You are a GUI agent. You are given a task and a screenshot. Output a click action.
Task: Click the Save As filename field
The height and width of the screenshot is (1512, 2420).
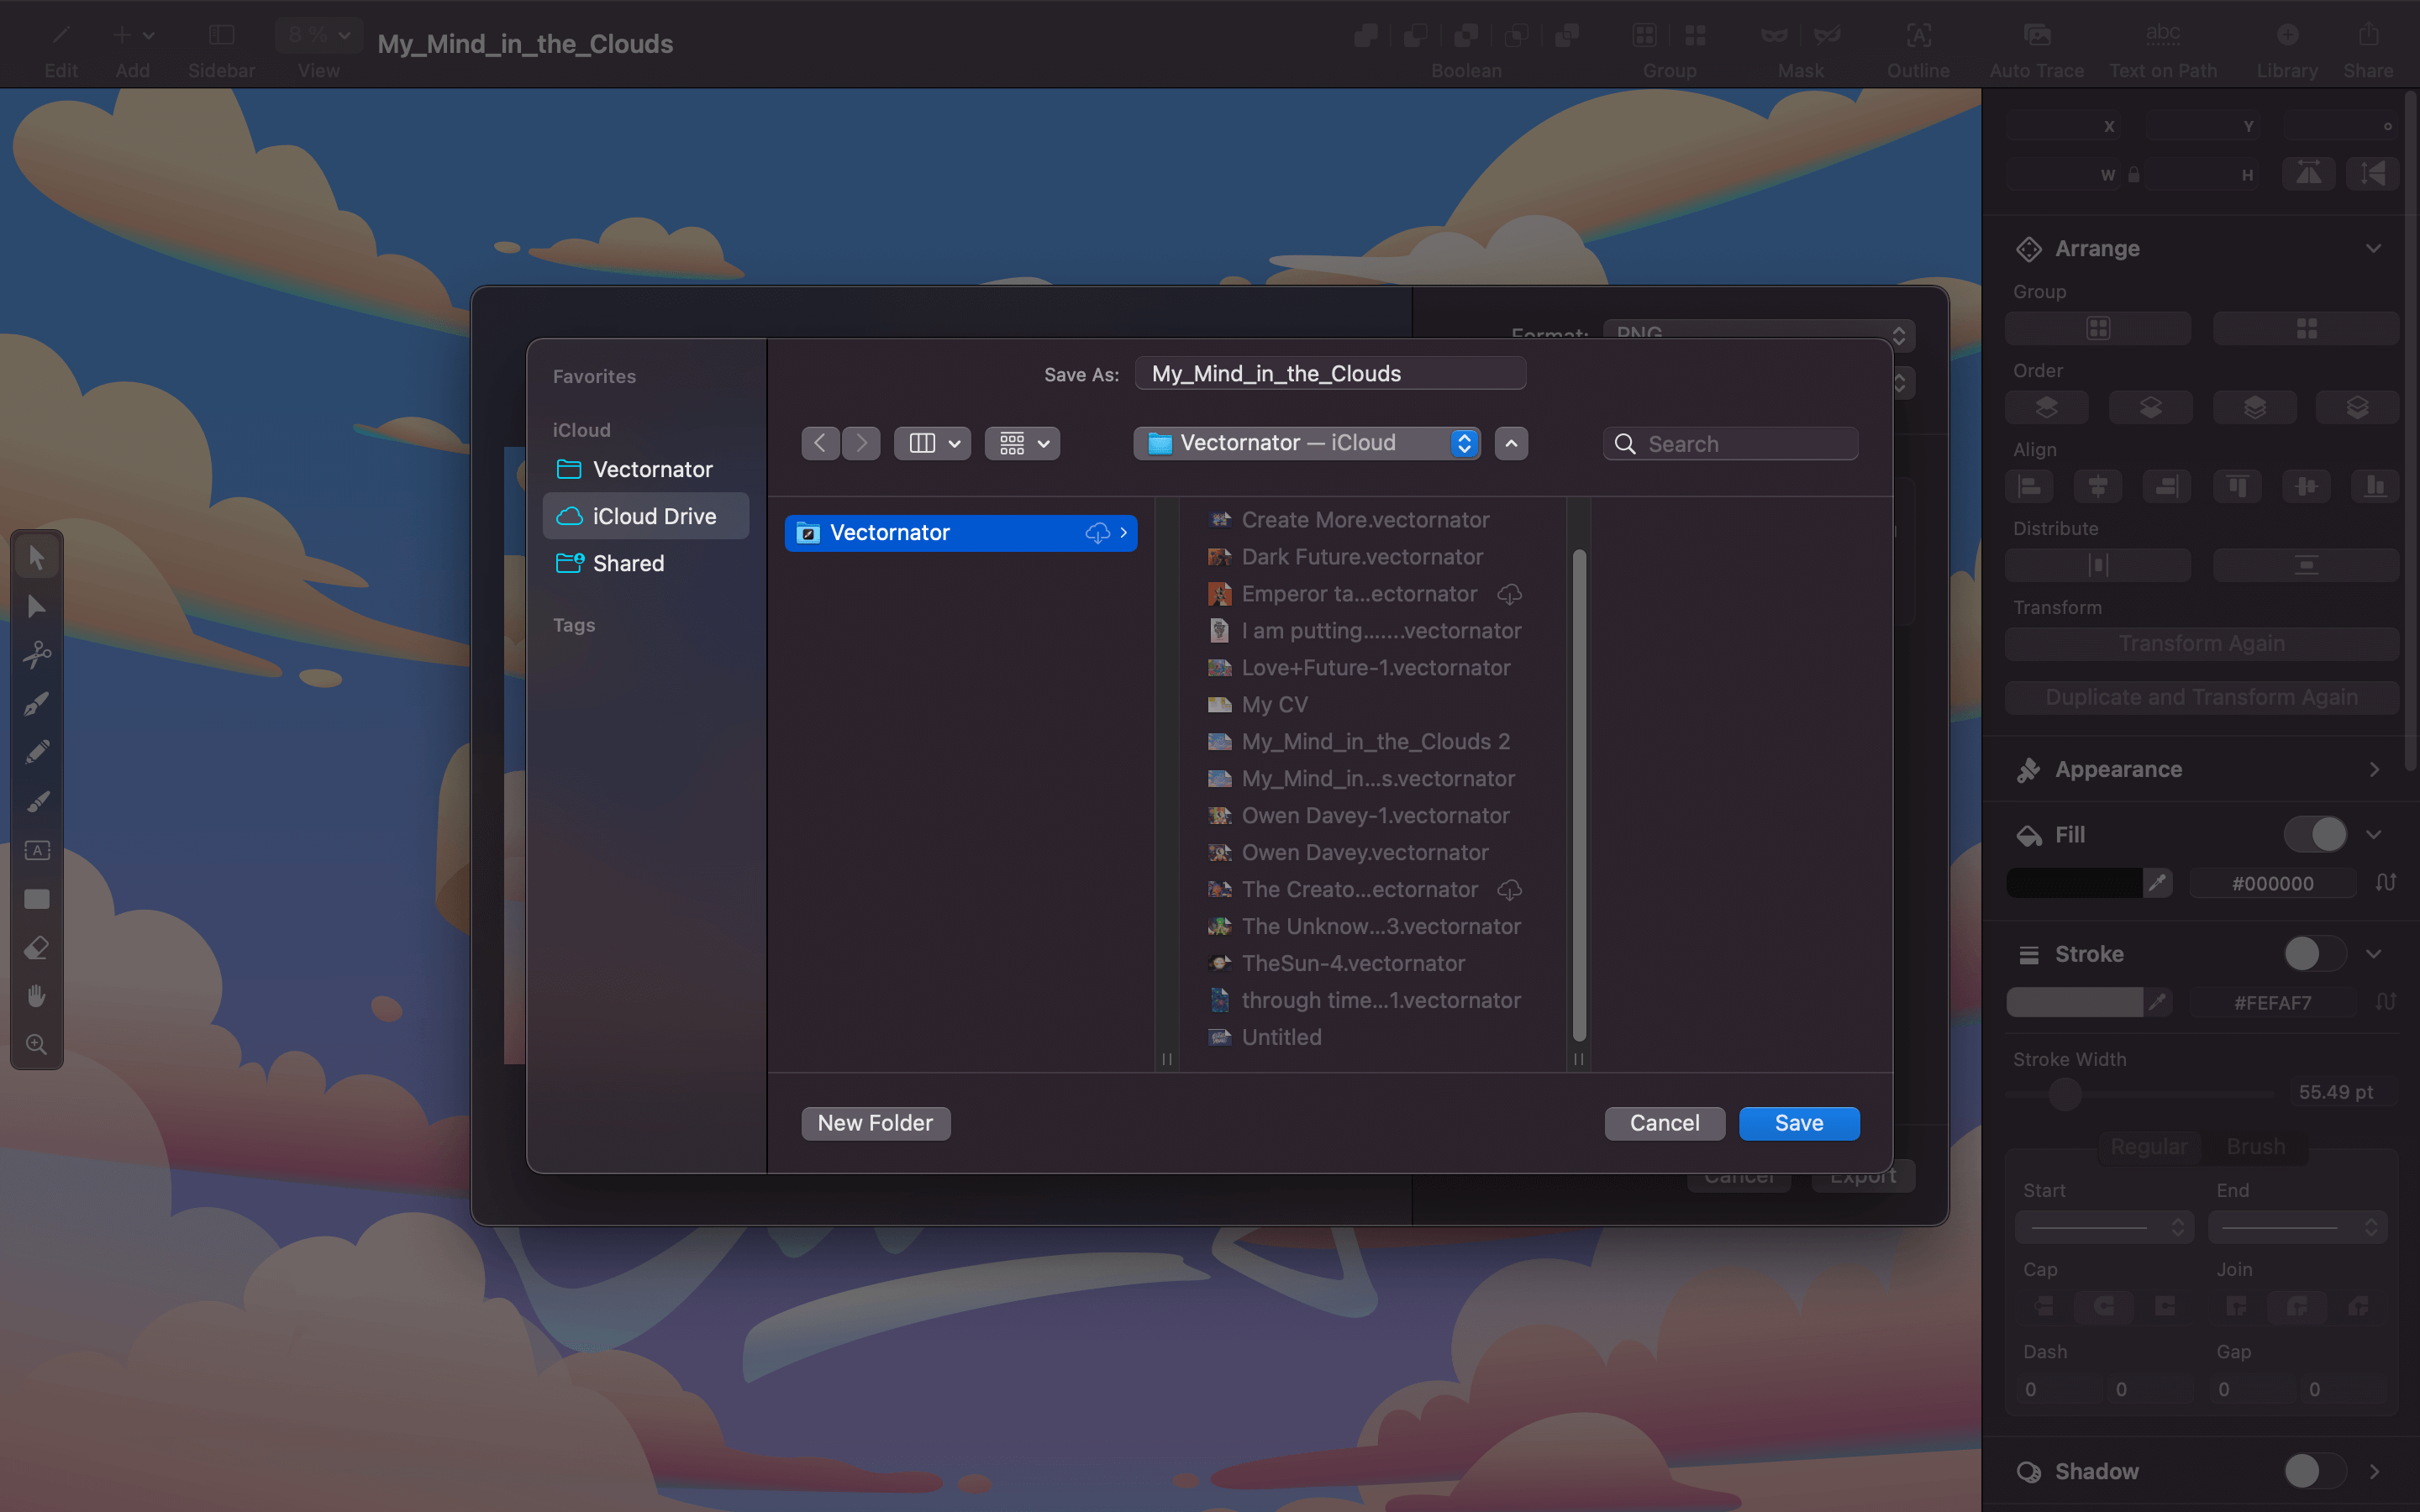(x=1330, y=374)
